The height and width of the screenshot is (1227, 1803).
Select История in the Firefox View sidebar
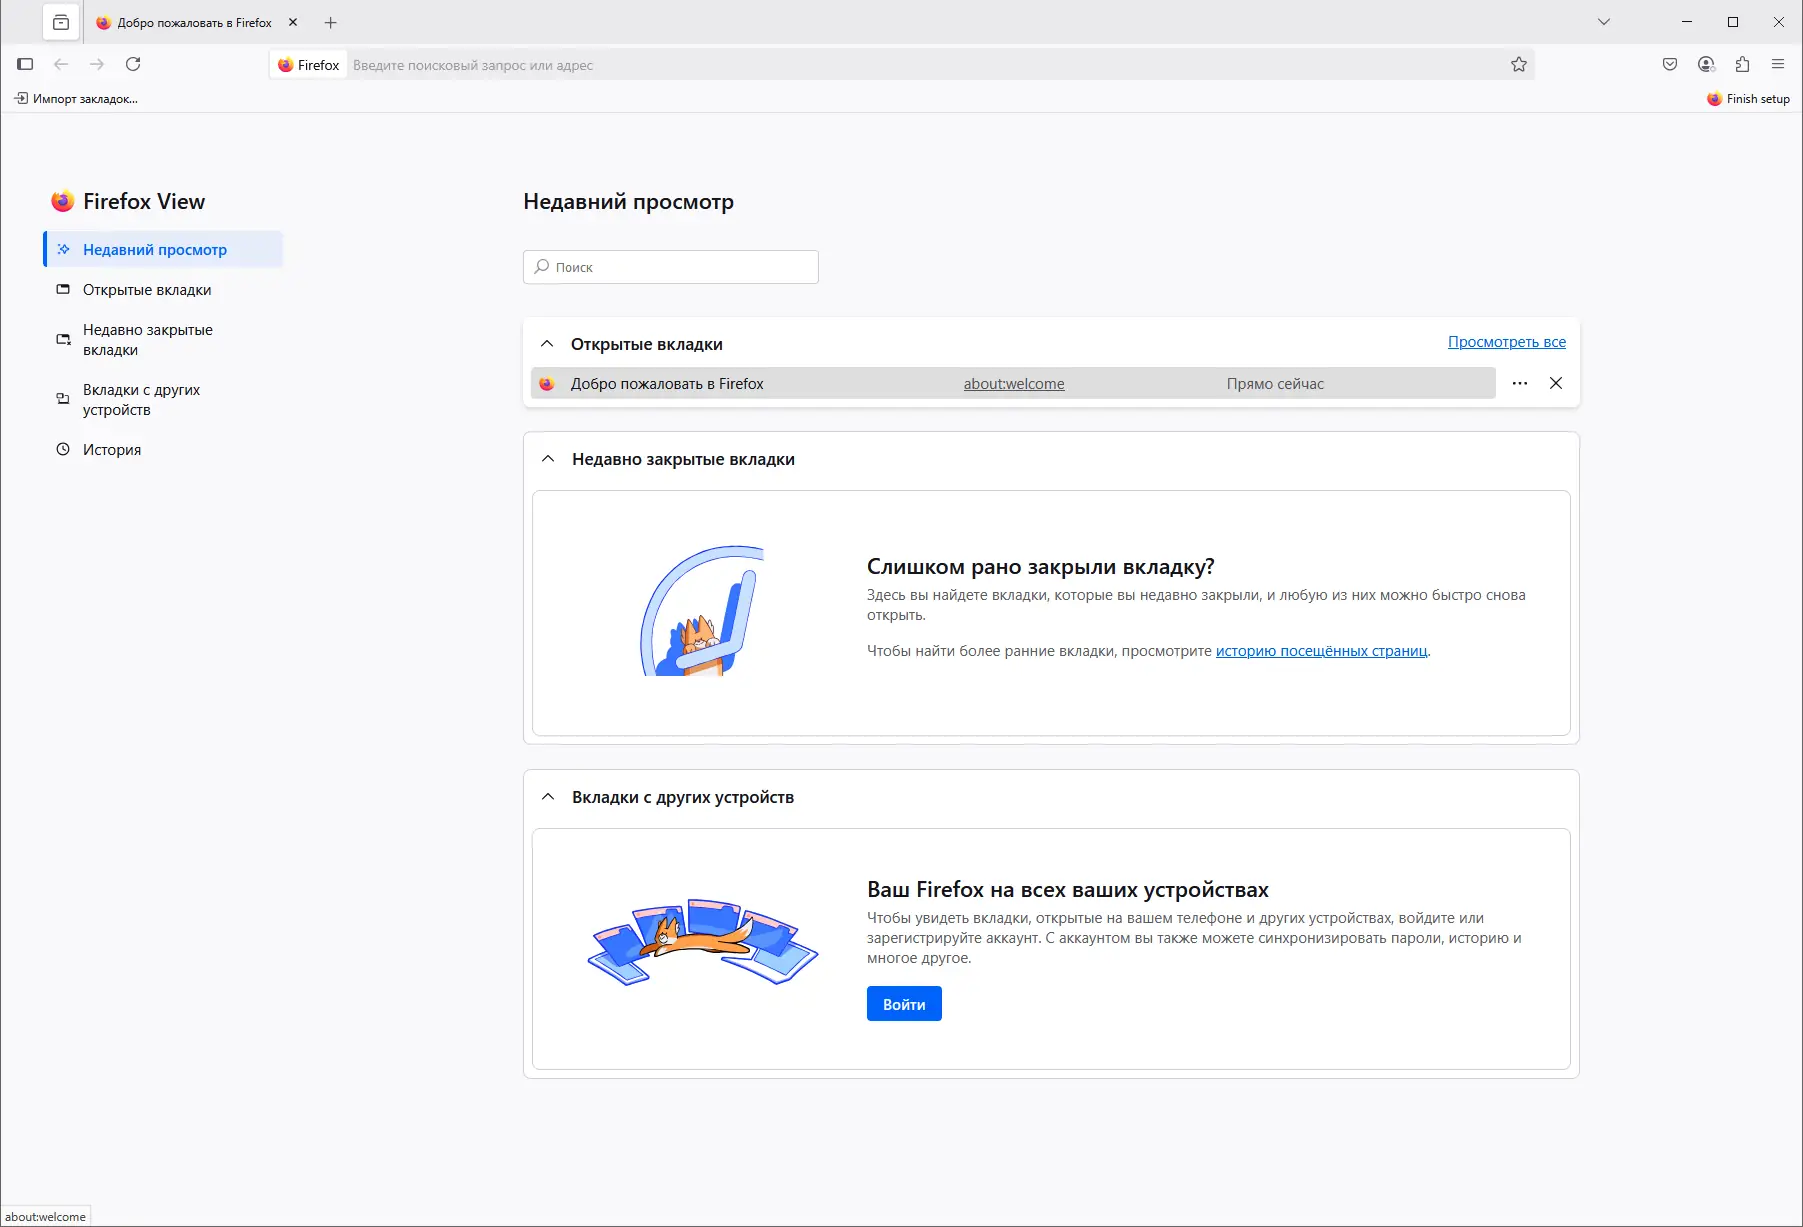click(x=112, y=449)
